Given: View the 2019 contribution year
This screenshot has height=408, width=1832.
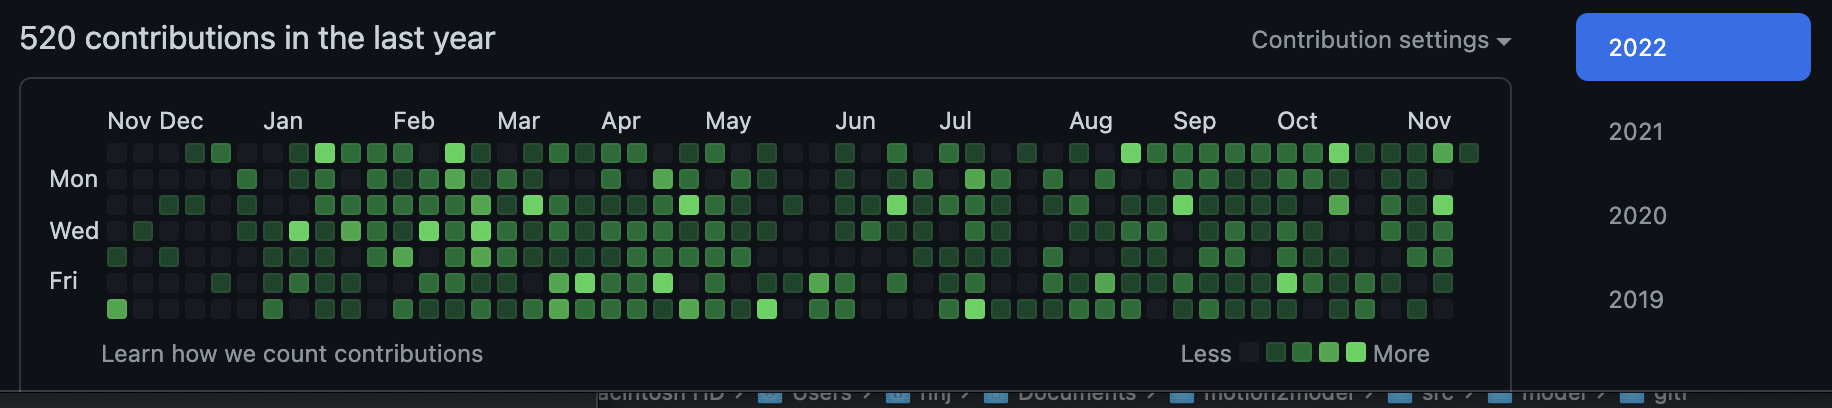Looking at the screenshot, I should pyautogui.click(x=1636, y=299).
